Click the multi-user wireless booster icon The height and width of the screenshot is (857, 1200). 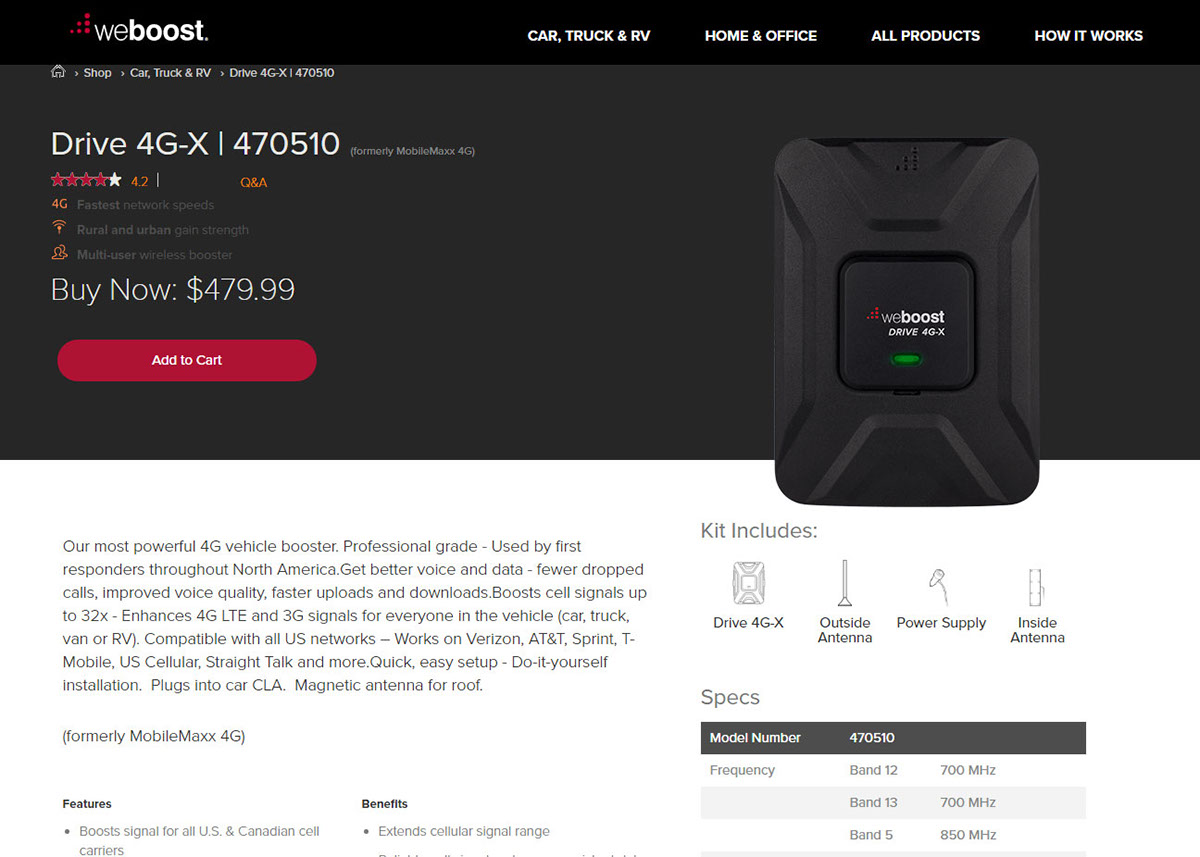(x=60, y=254)
